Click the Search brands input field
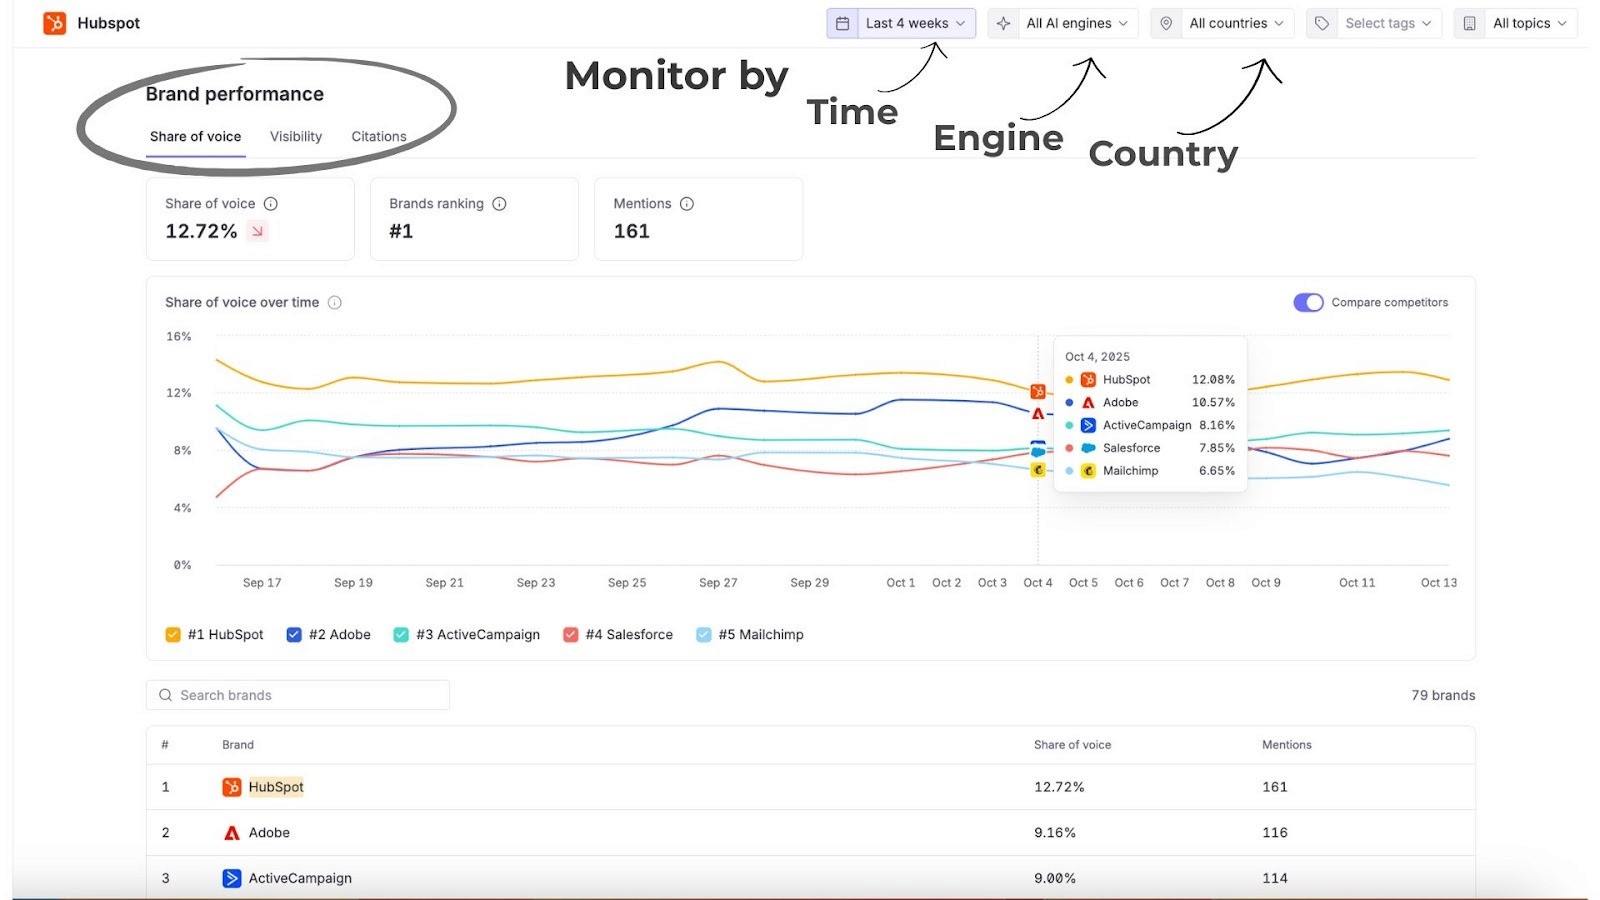Screen dimensions: 1600x900 [x=298, y=695]
